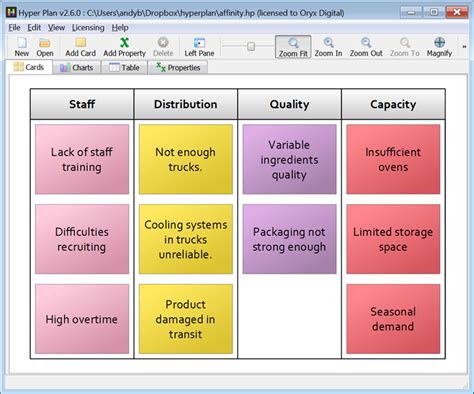Select the 'Packaging not strong enough' card
Viewport: 474px width, 394px height.
click(289, 239)
